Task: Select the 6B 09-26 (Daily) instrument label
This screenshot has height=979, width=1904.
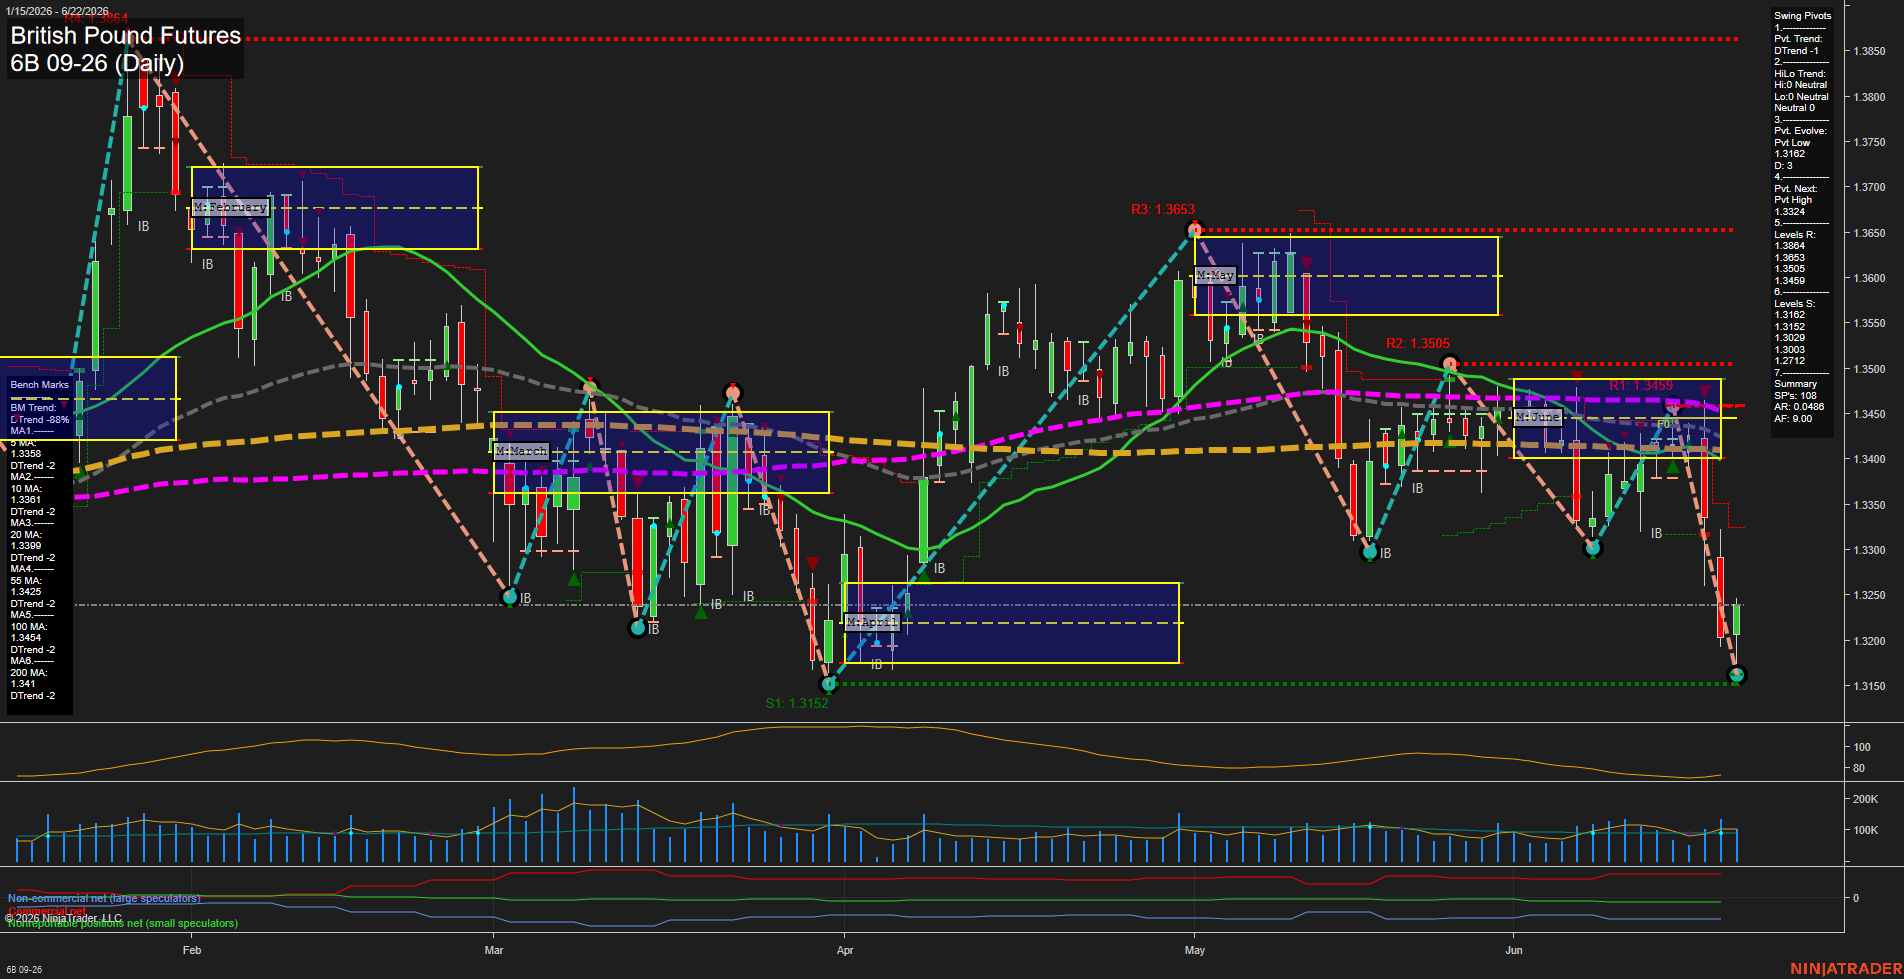Action: pyautogui.click(x=97, y=64)
